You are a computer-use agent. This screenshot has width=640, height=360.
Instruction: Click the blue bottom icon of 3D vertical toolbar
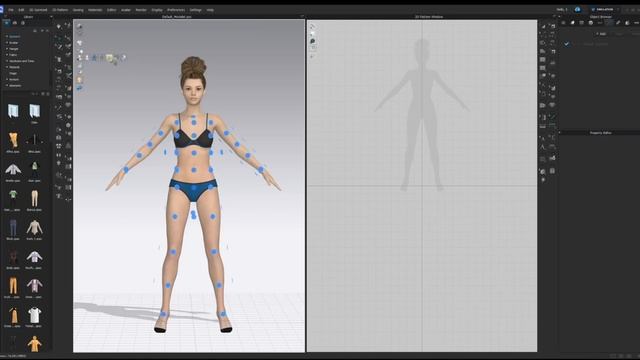click(79, 87)
